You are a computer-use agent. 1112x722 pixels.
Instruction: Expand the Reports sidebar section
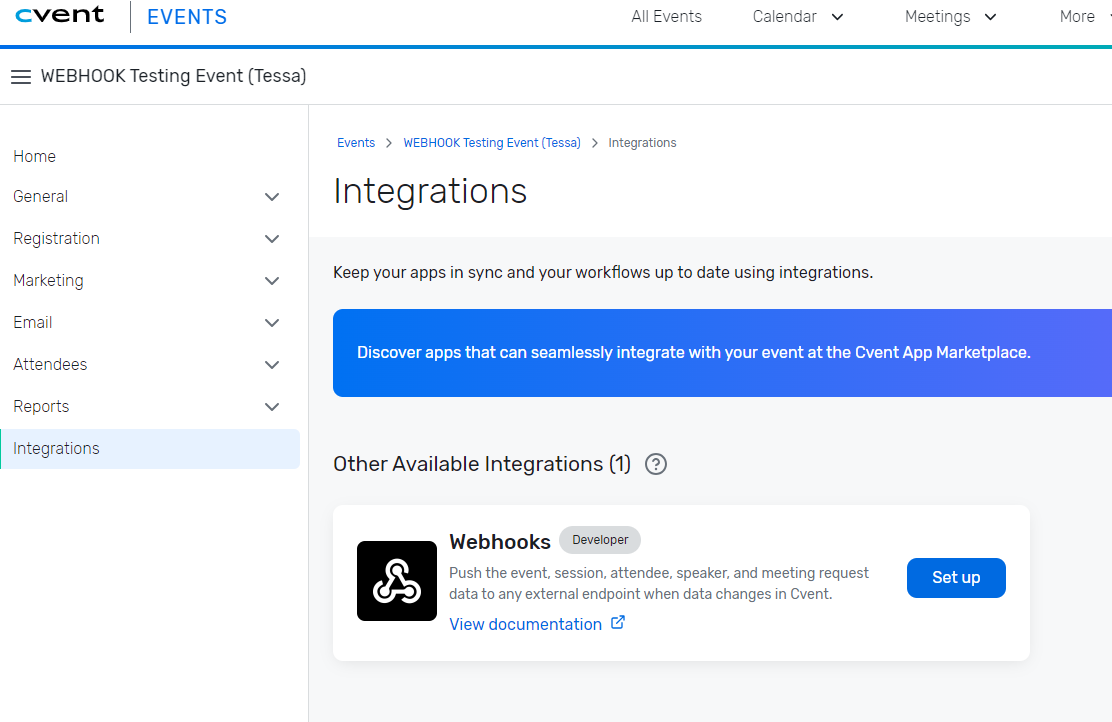149,406
